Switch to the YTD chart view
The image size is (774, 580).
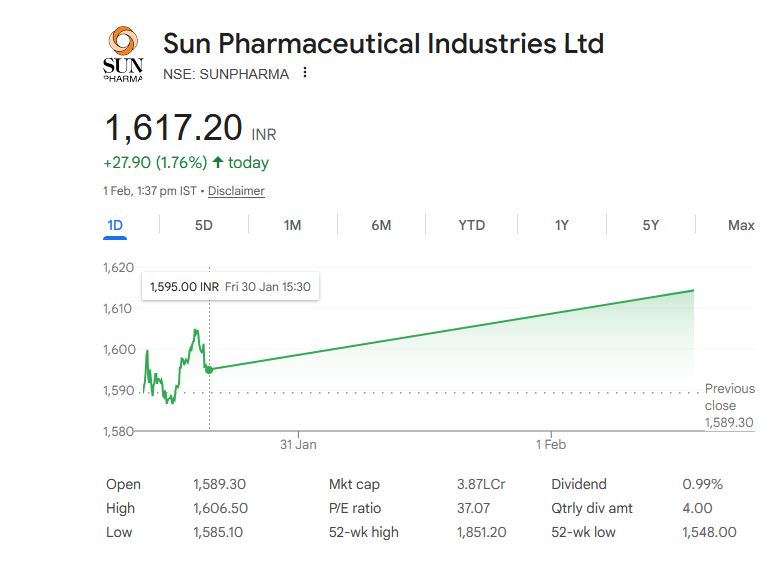471,225
